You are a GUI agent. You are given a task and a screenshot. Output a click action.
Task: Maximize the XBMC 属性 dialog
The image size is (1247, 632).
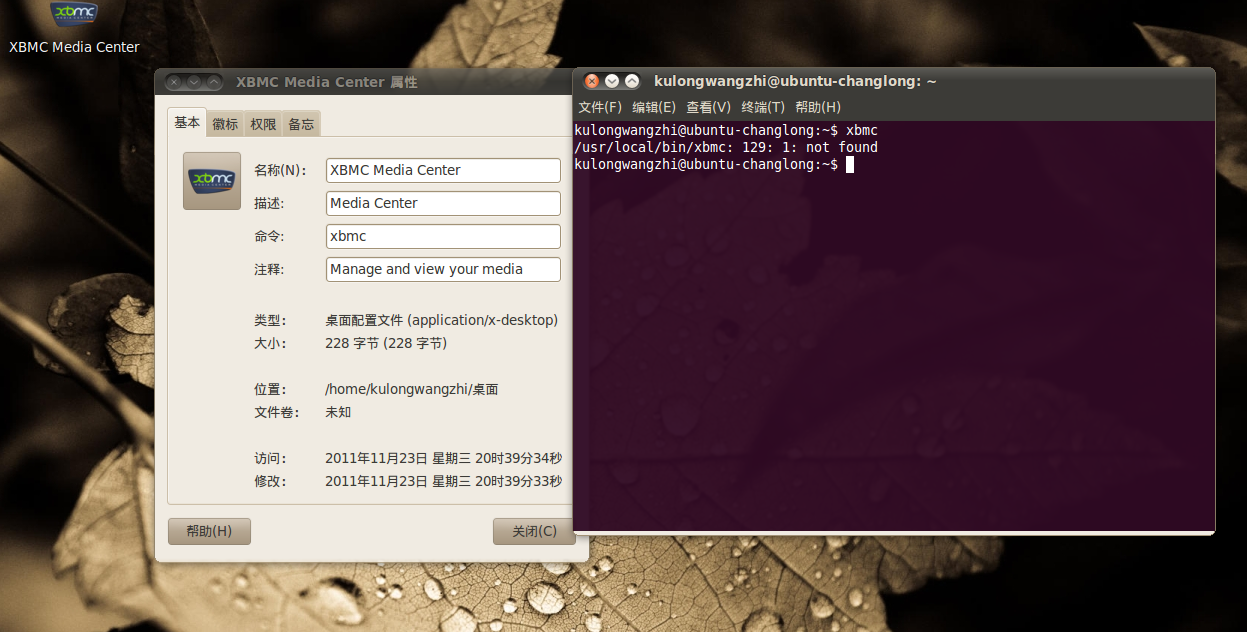[214, 82]
